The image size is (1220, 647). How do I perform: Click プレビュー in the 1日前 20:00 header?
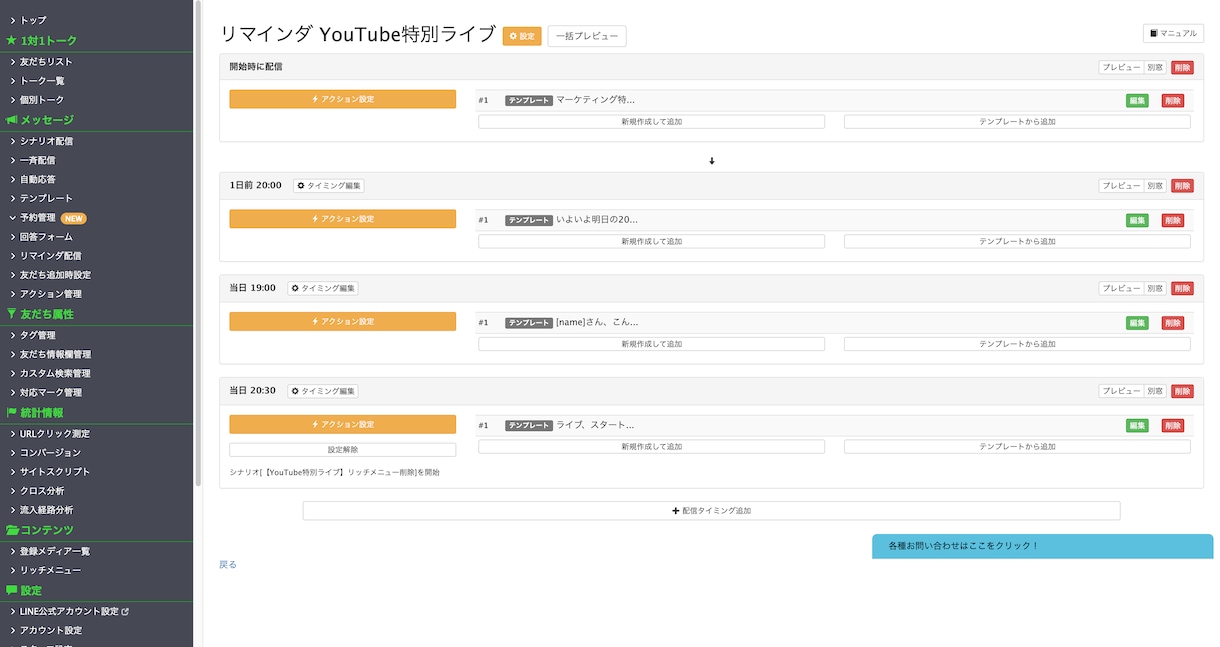click(1121, 186)
